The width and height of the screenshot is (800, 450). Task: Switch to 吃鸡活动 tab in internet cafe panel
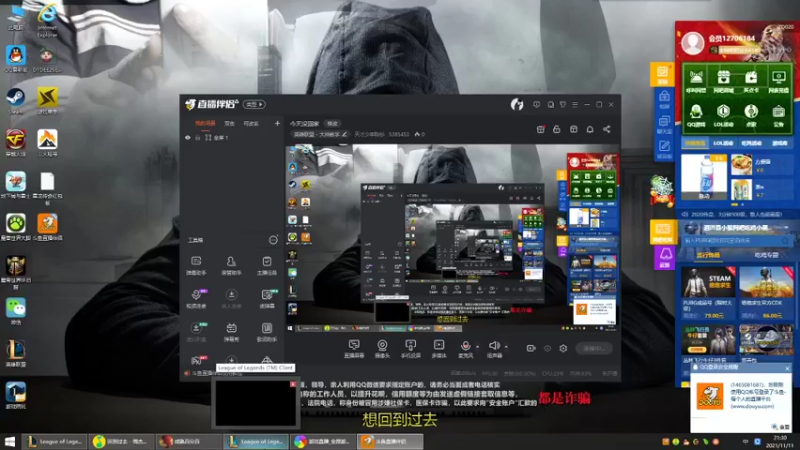click(752, 143)
